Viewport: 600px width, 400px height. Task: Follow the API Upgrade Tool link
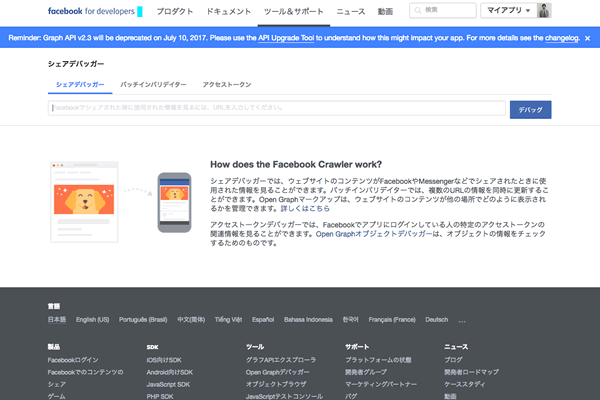point(286,38)
